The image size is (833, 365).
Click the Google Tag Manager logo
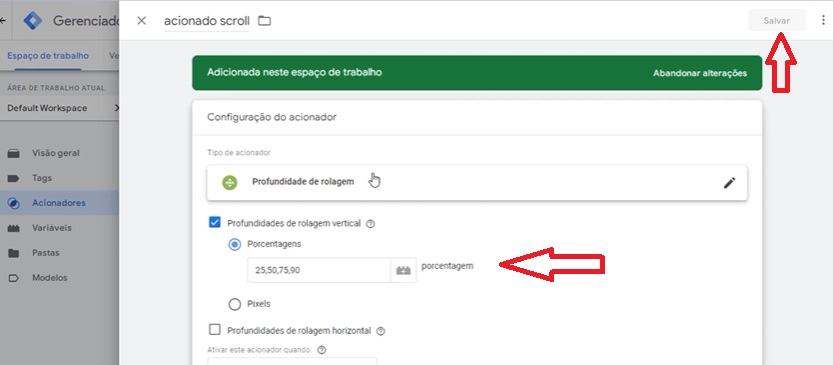(32, 21)
